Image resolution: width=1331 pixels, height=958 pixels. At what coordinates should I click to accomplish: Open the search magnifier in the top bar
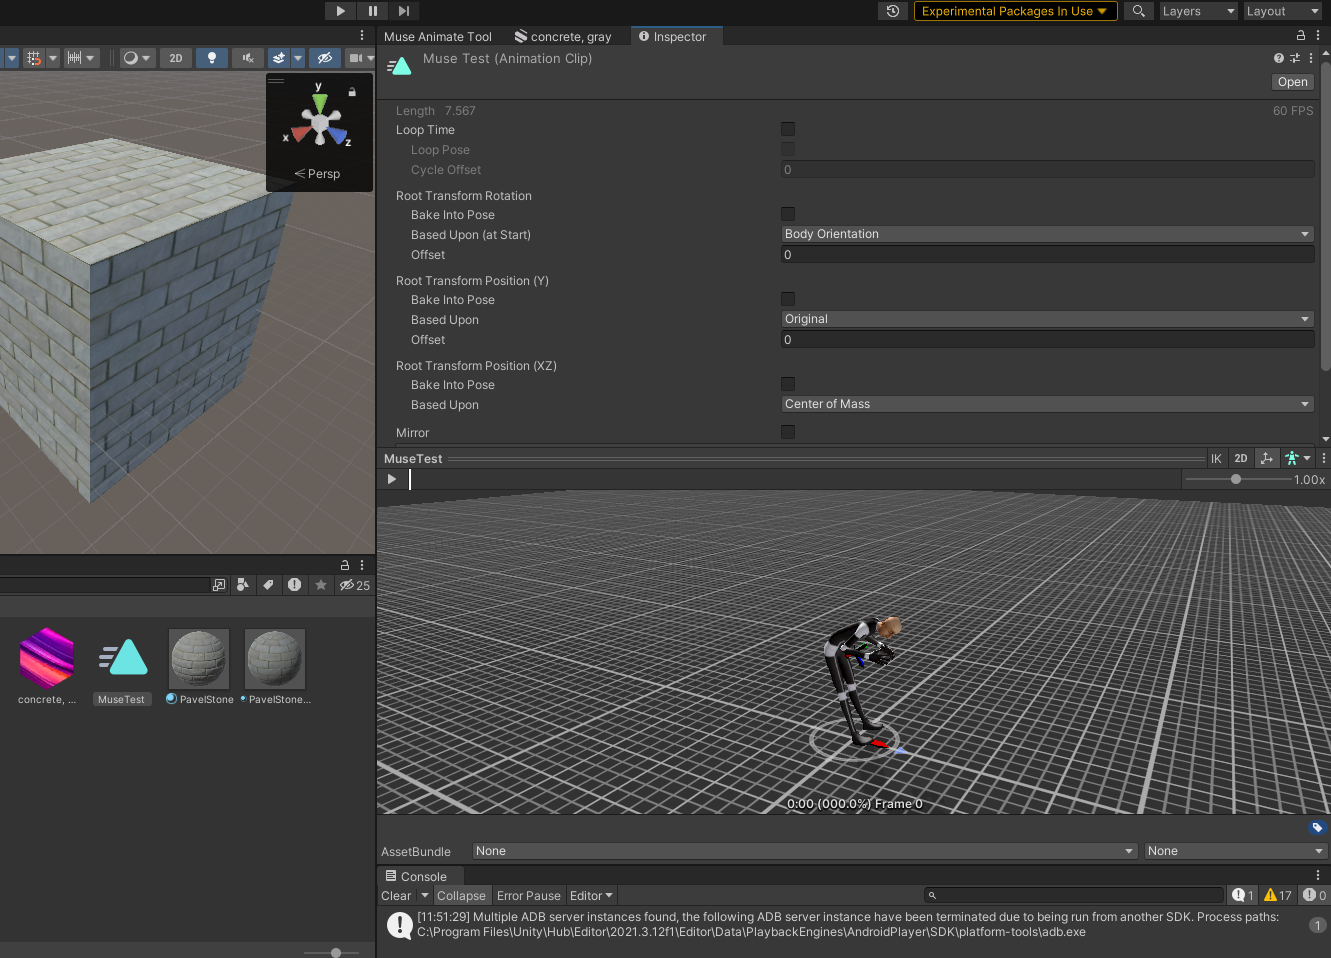tap(1138, 11)
